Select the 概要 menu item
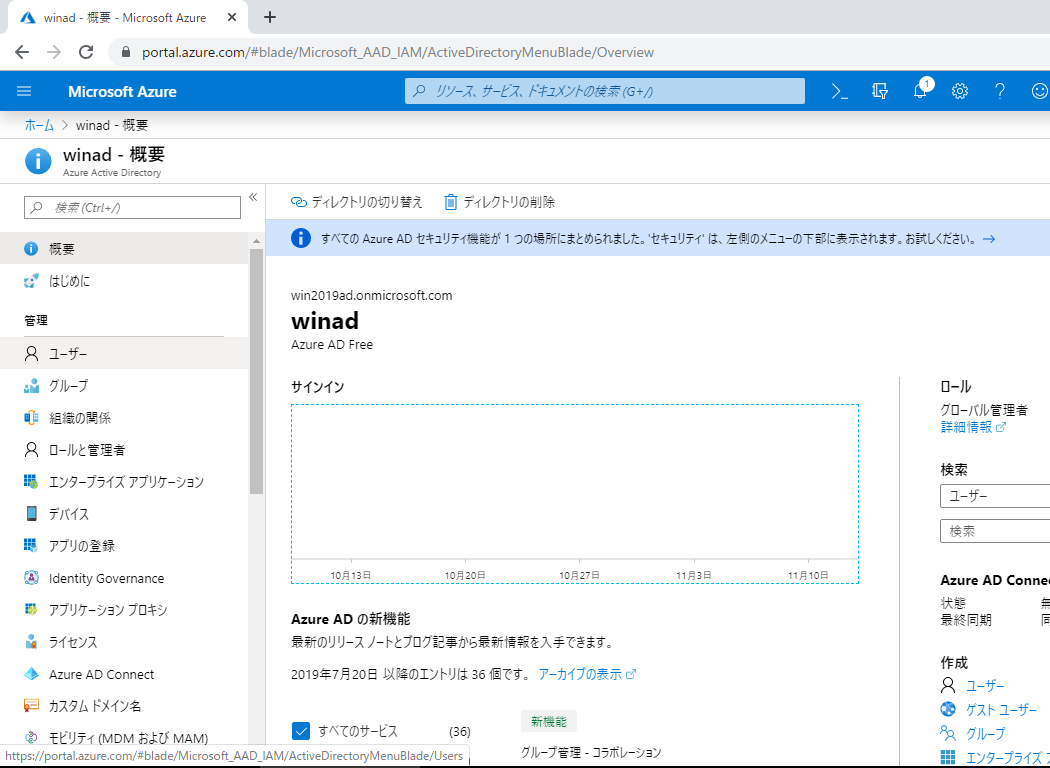 click(124, 248)
